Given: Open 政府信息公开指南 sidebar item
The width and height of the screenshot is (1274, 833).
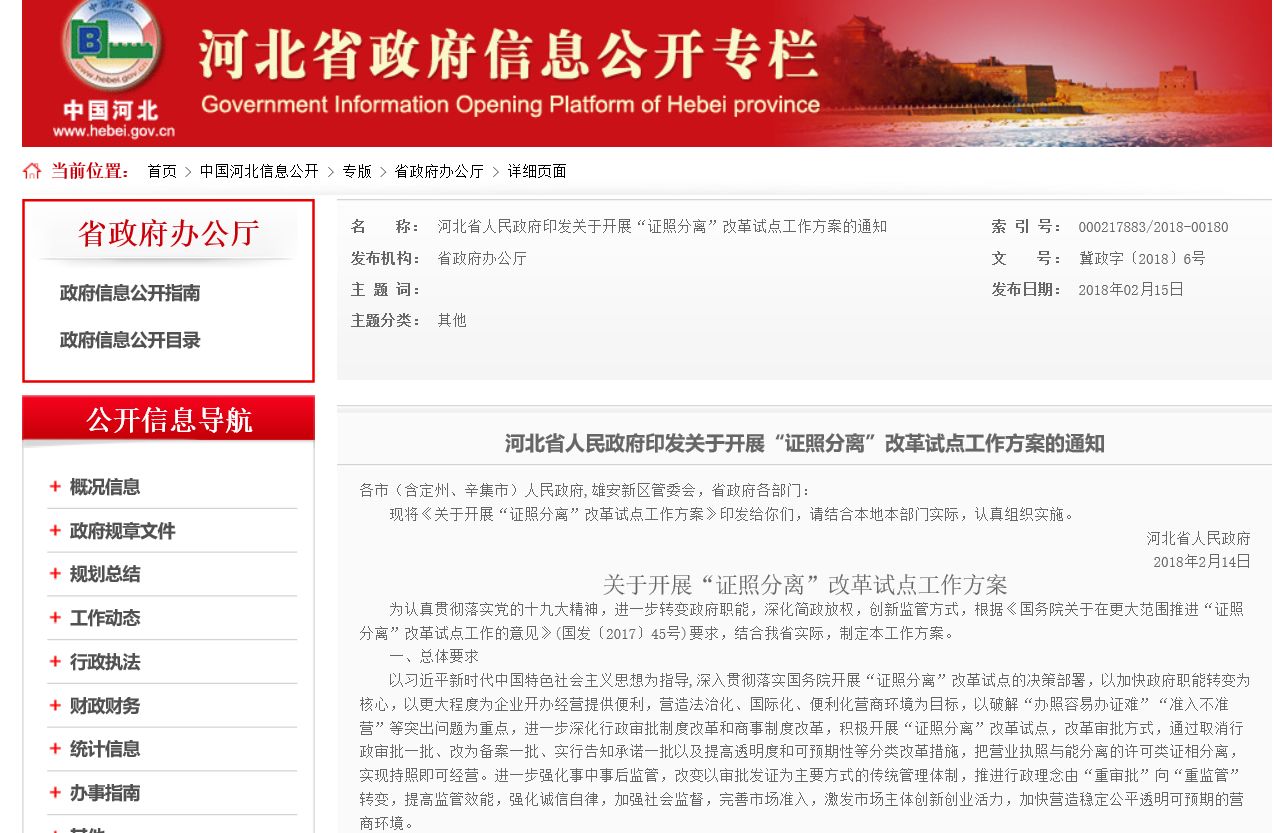Looking at the screenshot, I should pos(130,293).
